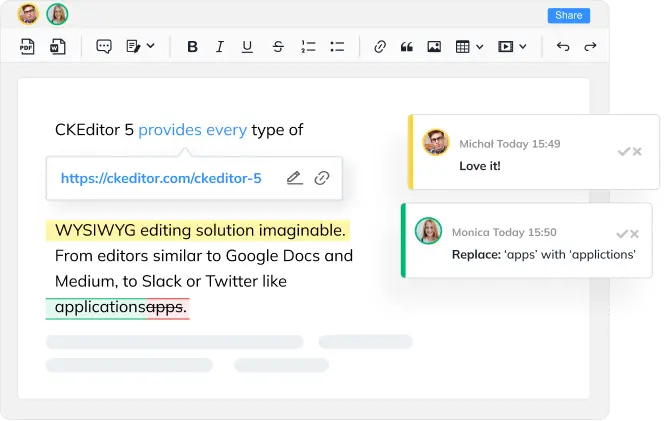This screenshot has width=669, height=421.
Task: Click the 'provides every' linked text
Action: tap(192, 130)
